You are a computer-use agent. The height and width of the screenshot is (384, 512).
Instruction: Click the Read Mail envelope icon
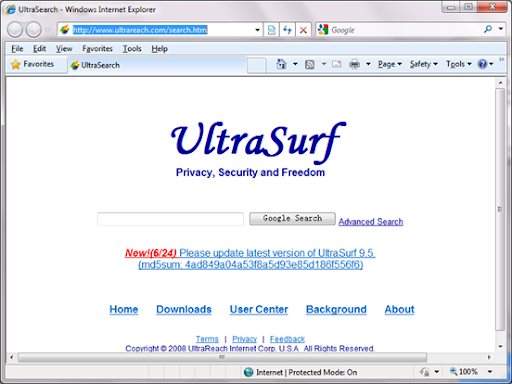tap(337, 64)
